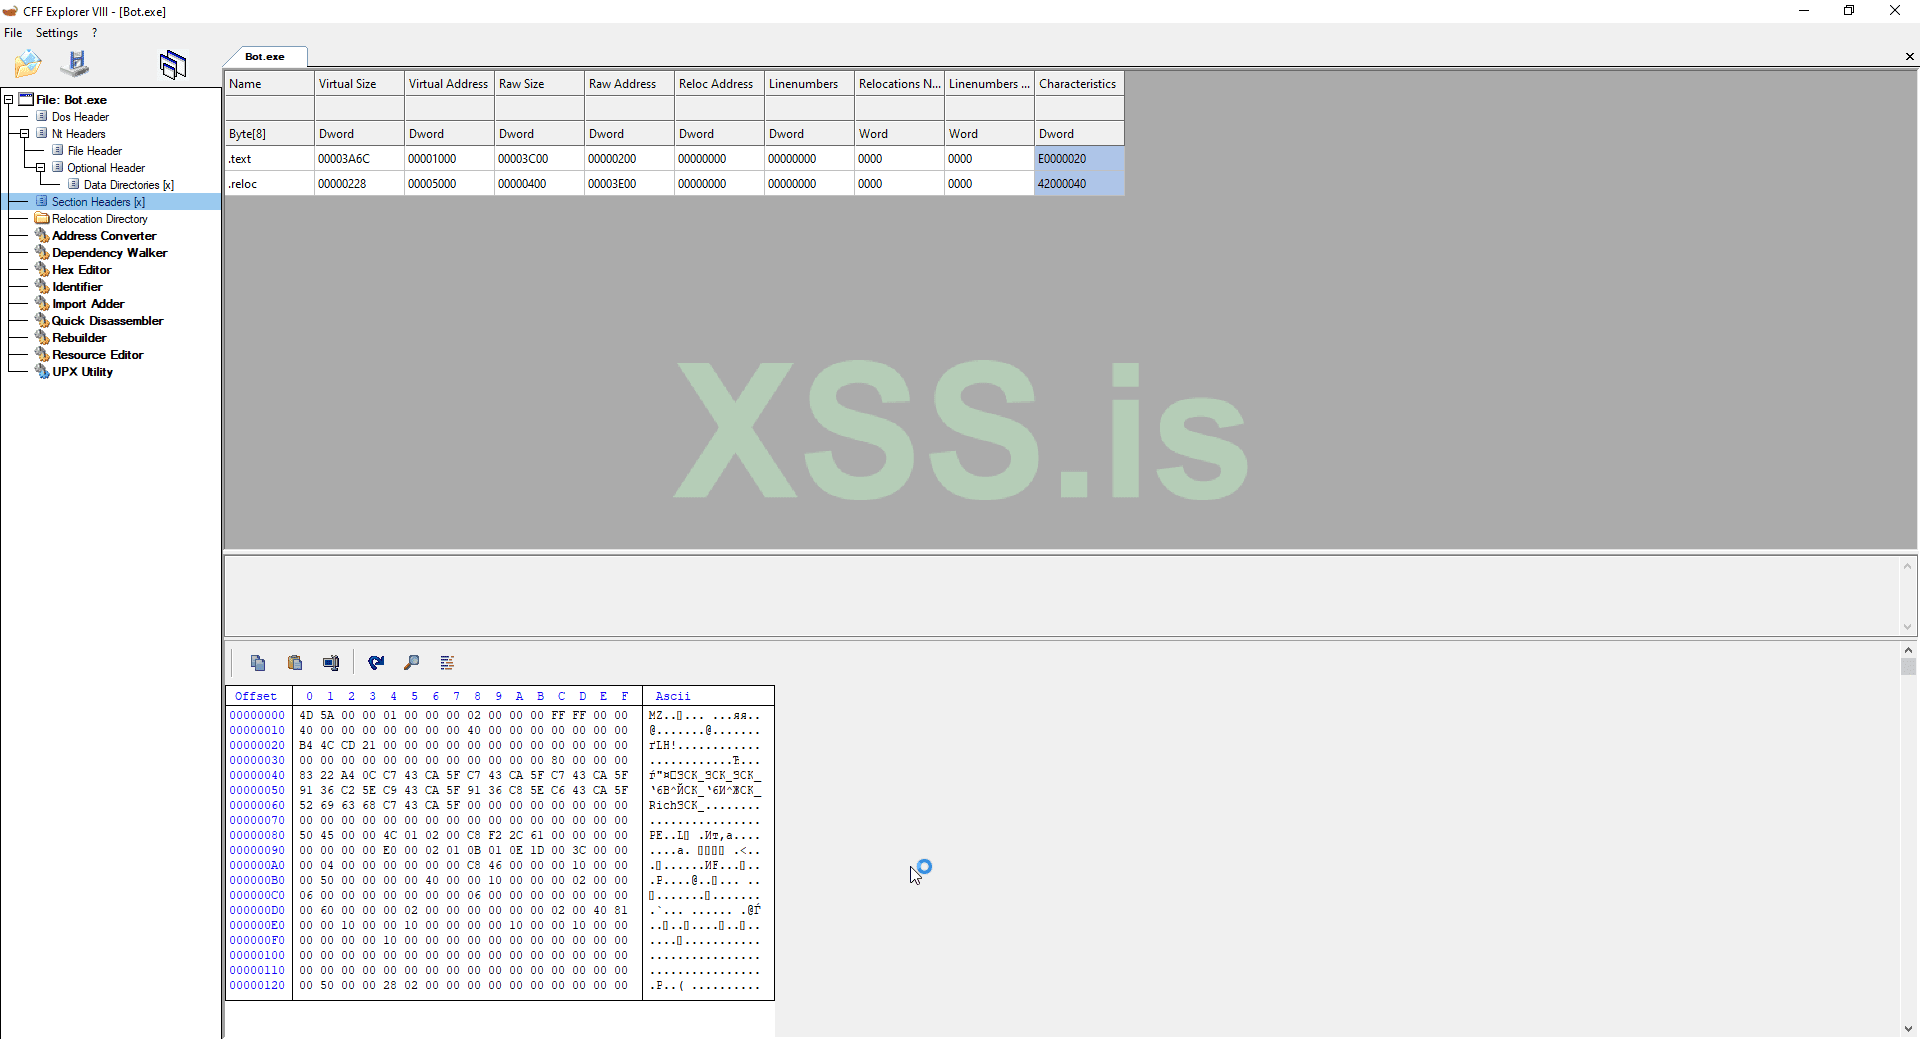1920x1039 pixels.
Task: Select Raw Address value 00003E00
Action: click(629, 184)
